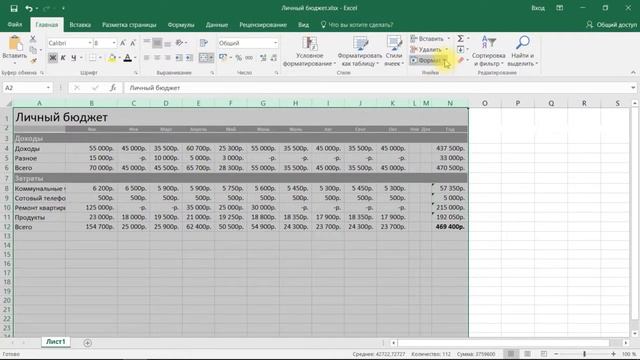The image size is (640, 360).
Task: Adjust the zoom slider handle
Action: click(x=584, y=354)
